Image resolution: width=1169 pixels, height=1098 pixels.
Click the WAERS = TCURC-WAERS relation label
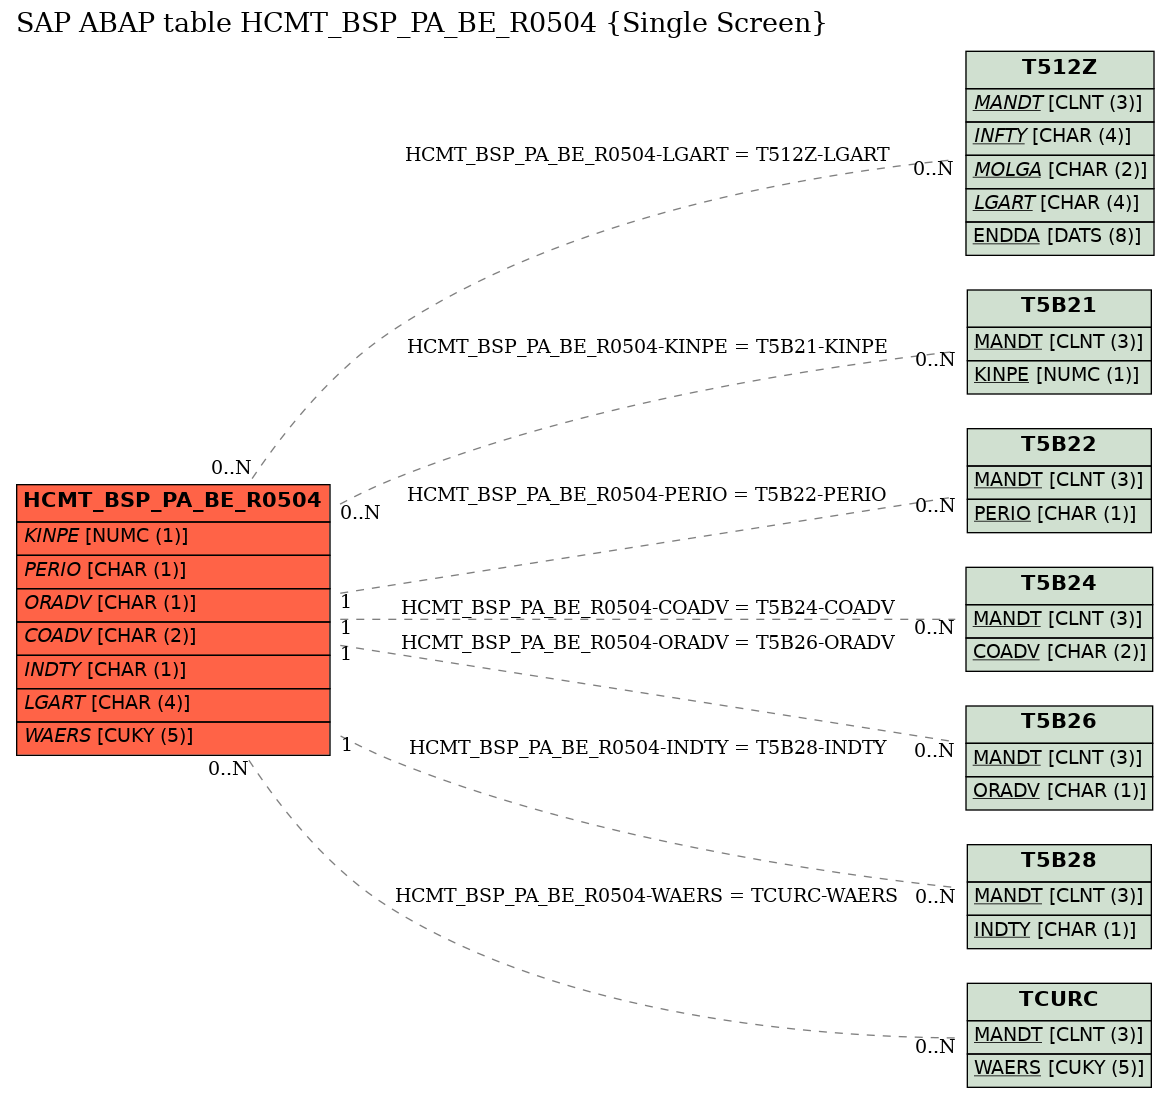click(x=646, y=895)
